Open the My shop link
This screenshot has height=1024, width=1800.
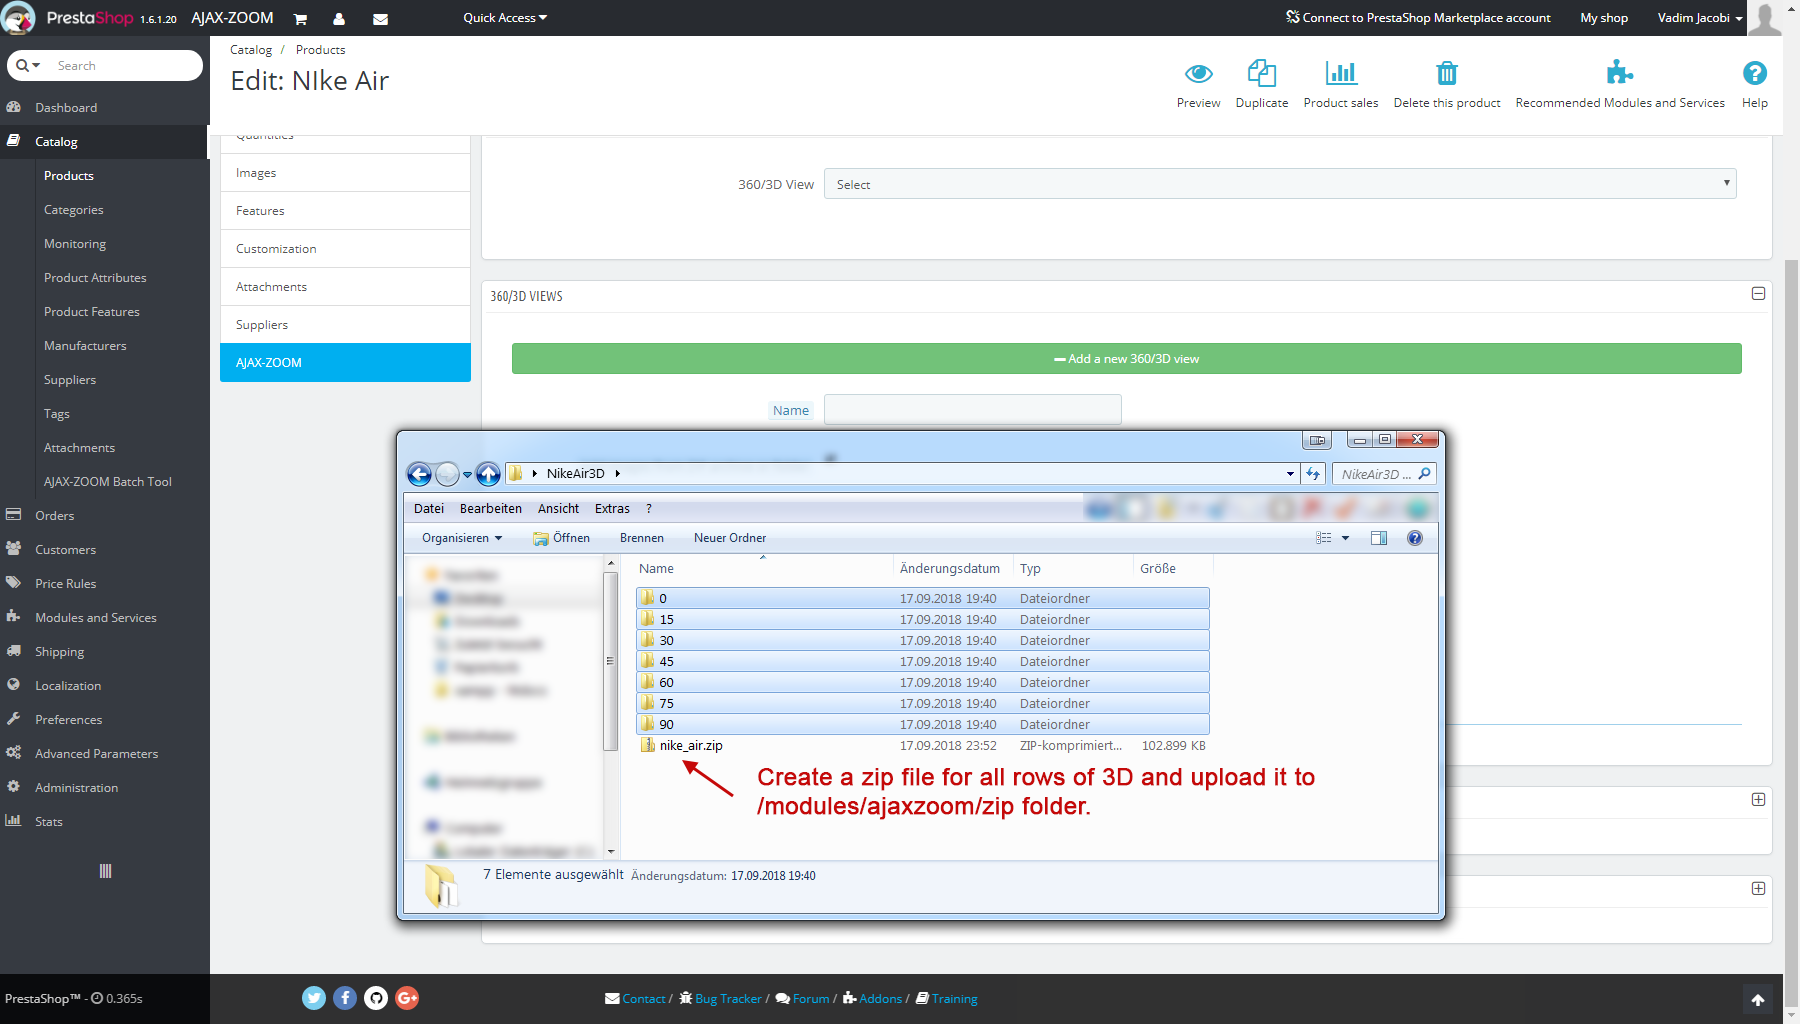1604,18
